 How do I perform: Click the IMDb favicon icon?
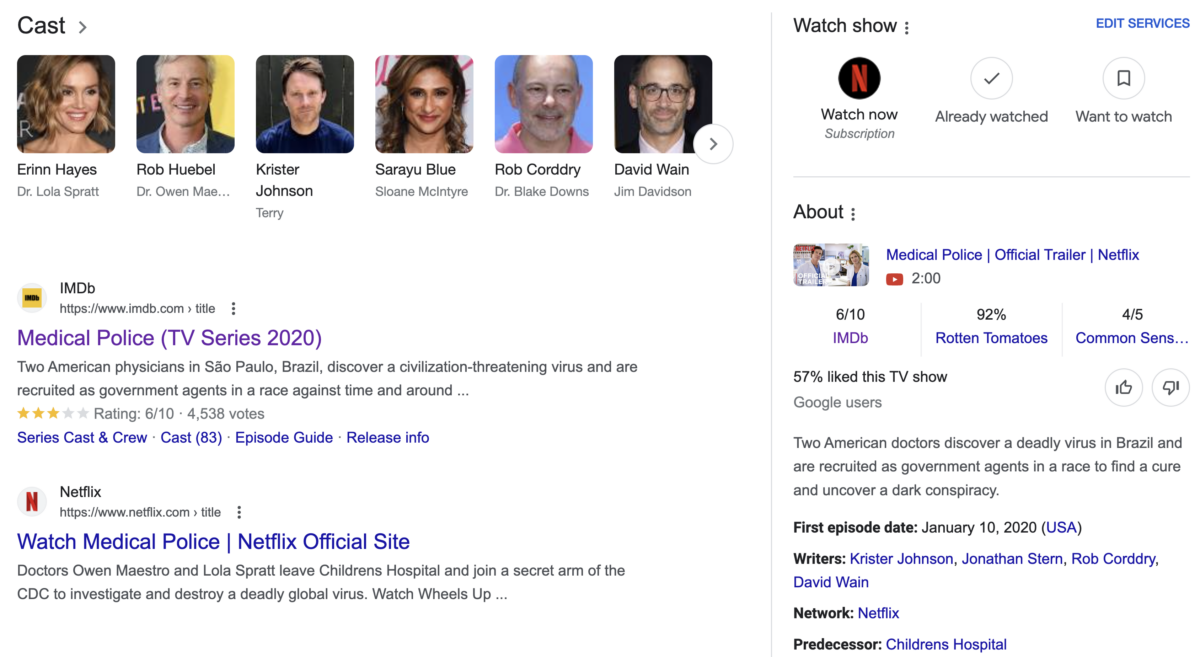click(x=32, y=298)
